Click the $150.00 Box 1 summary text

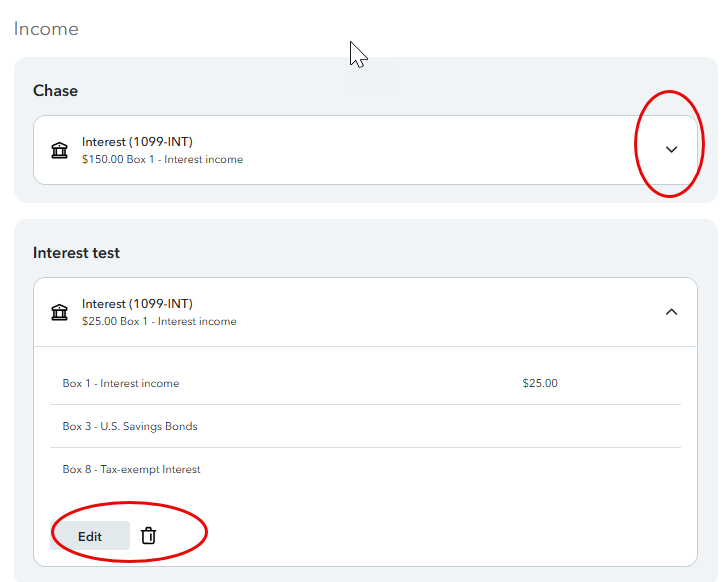[x=162, y=159]
